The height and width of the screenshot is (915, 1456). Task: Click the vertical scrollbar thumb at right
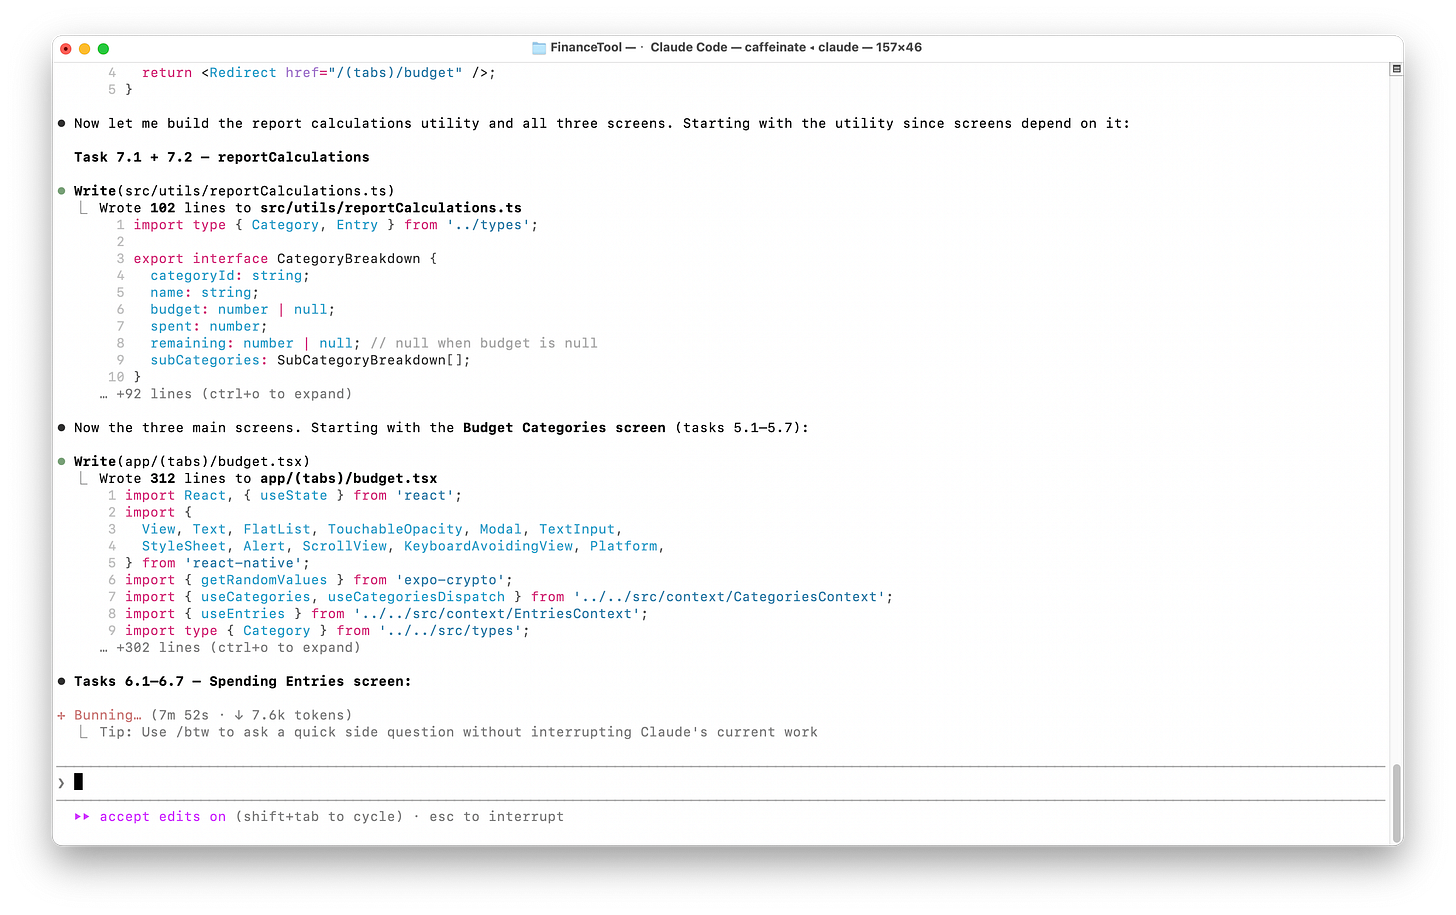[1396, 803]
